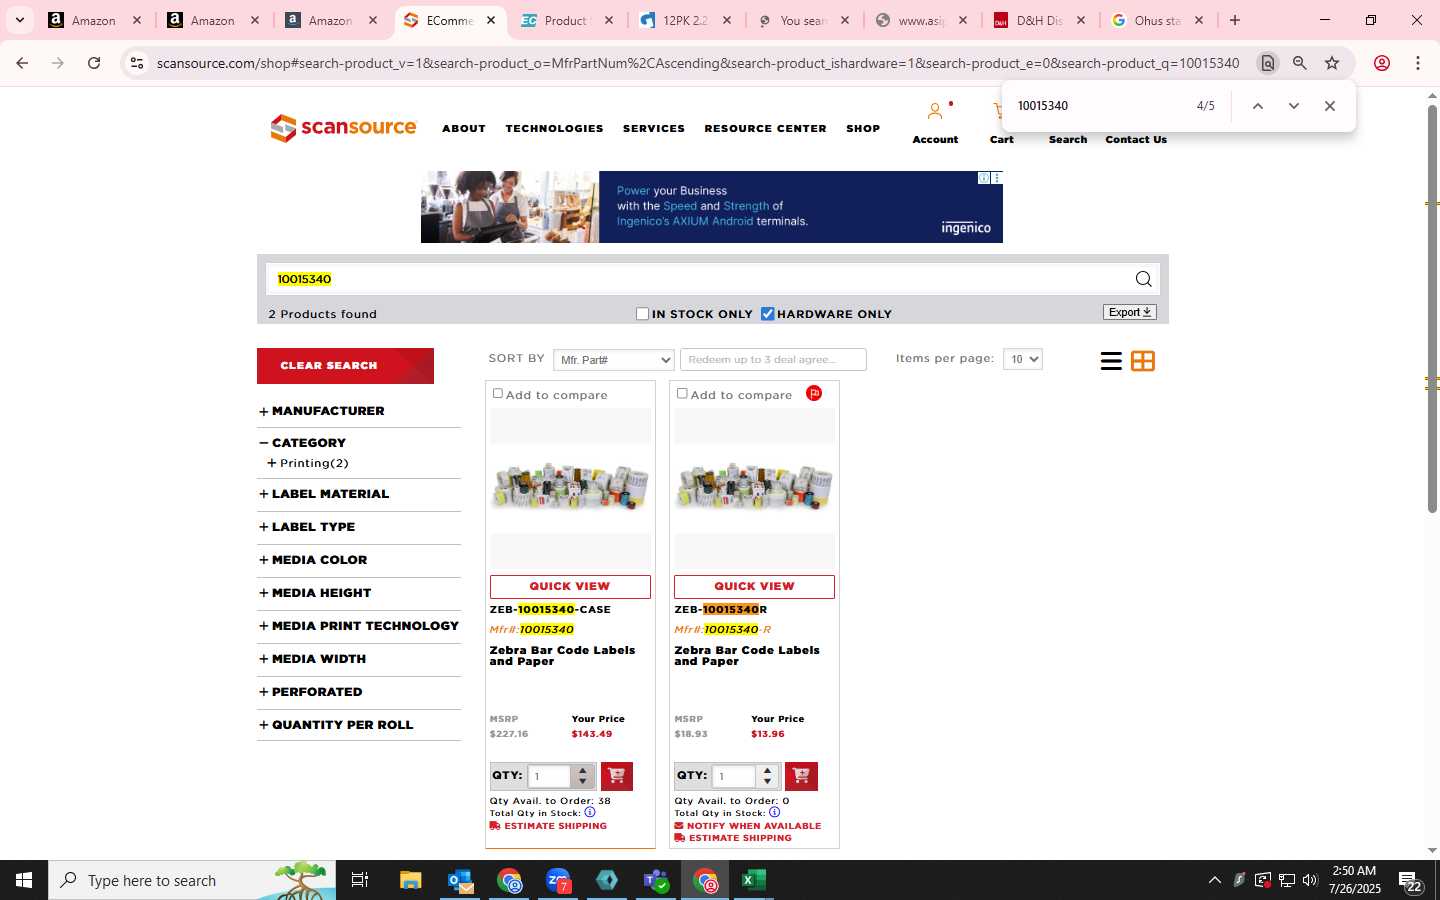Switch to grid view layout icon
Screen dimensions: 1440x900
(x=1143, y=361)
